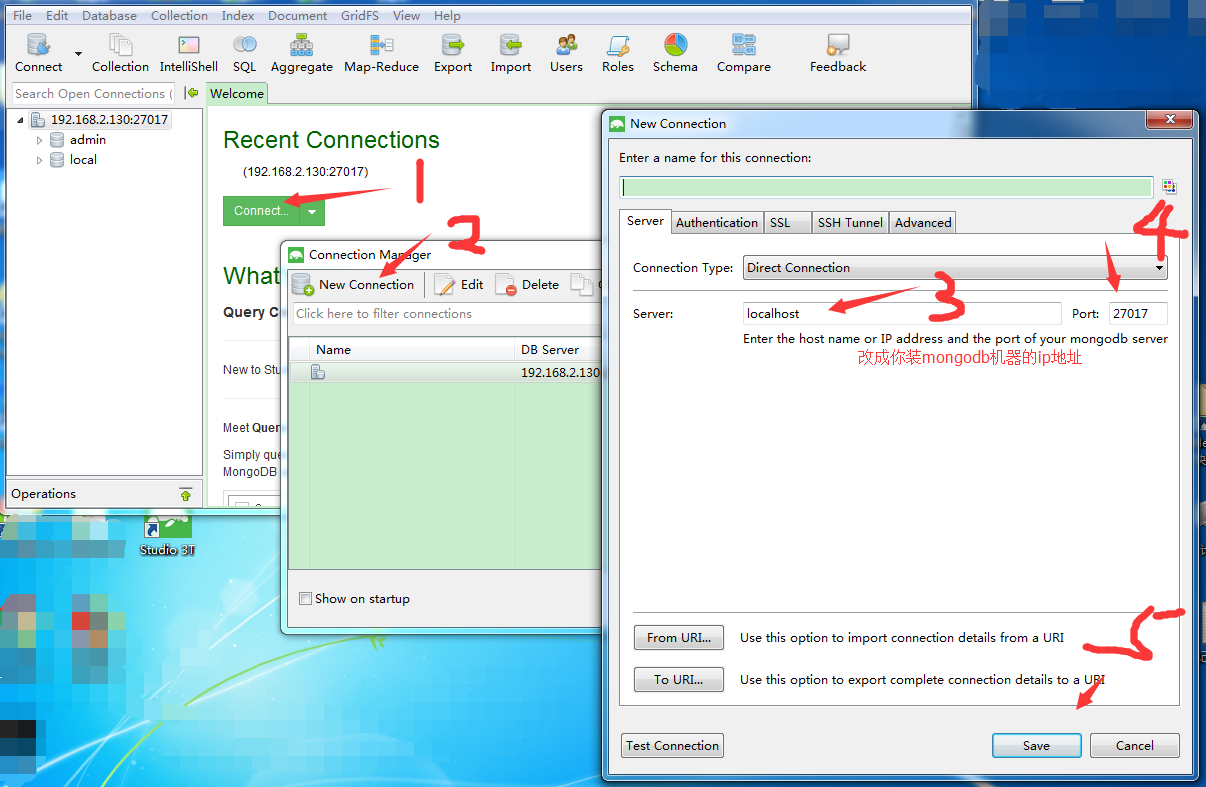Open the Aggregate editor

click(302, 53)
